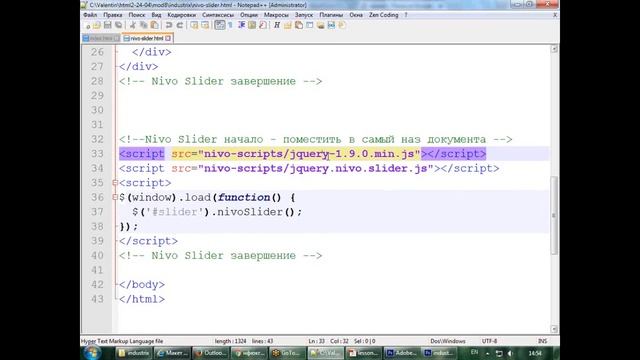640x360 pixels.
Task: Open the Zen Coding menu
Action: coord(384,15)
